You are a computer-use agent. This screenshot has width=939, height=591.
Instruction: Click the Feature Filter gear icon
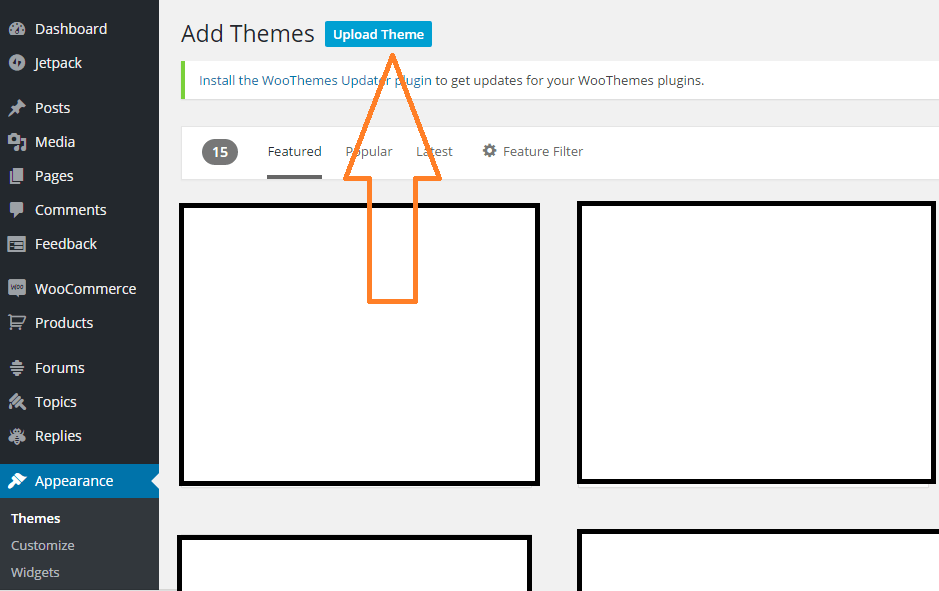point(489,151)
